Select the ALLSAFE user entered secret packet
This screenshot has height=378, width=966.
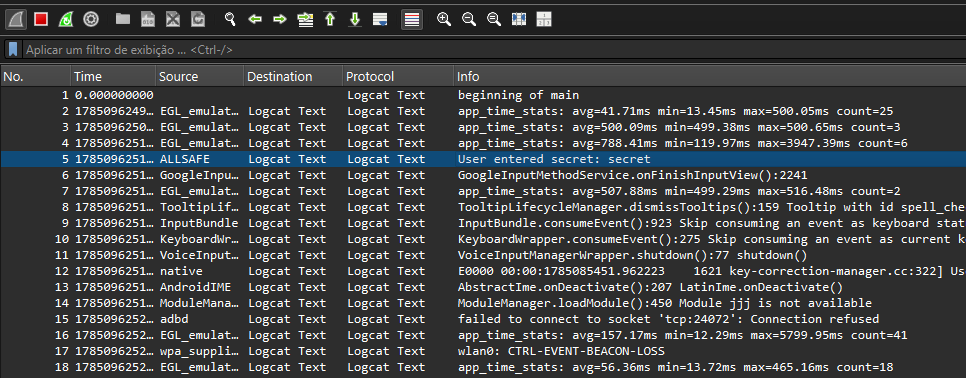pos(483,159)
